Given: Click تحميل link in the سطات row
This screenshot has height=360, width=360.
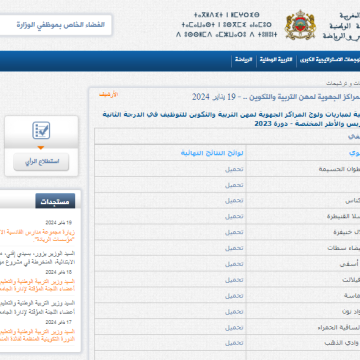Looking at the screenshot, I should [234, 248].
